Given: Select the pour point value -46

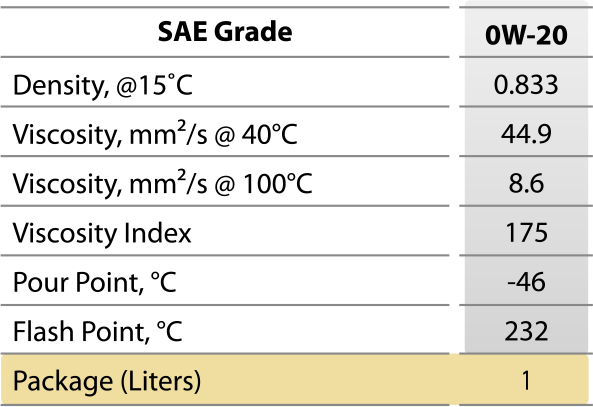Looking at the screenshot, I should click(x=526, y=282).
